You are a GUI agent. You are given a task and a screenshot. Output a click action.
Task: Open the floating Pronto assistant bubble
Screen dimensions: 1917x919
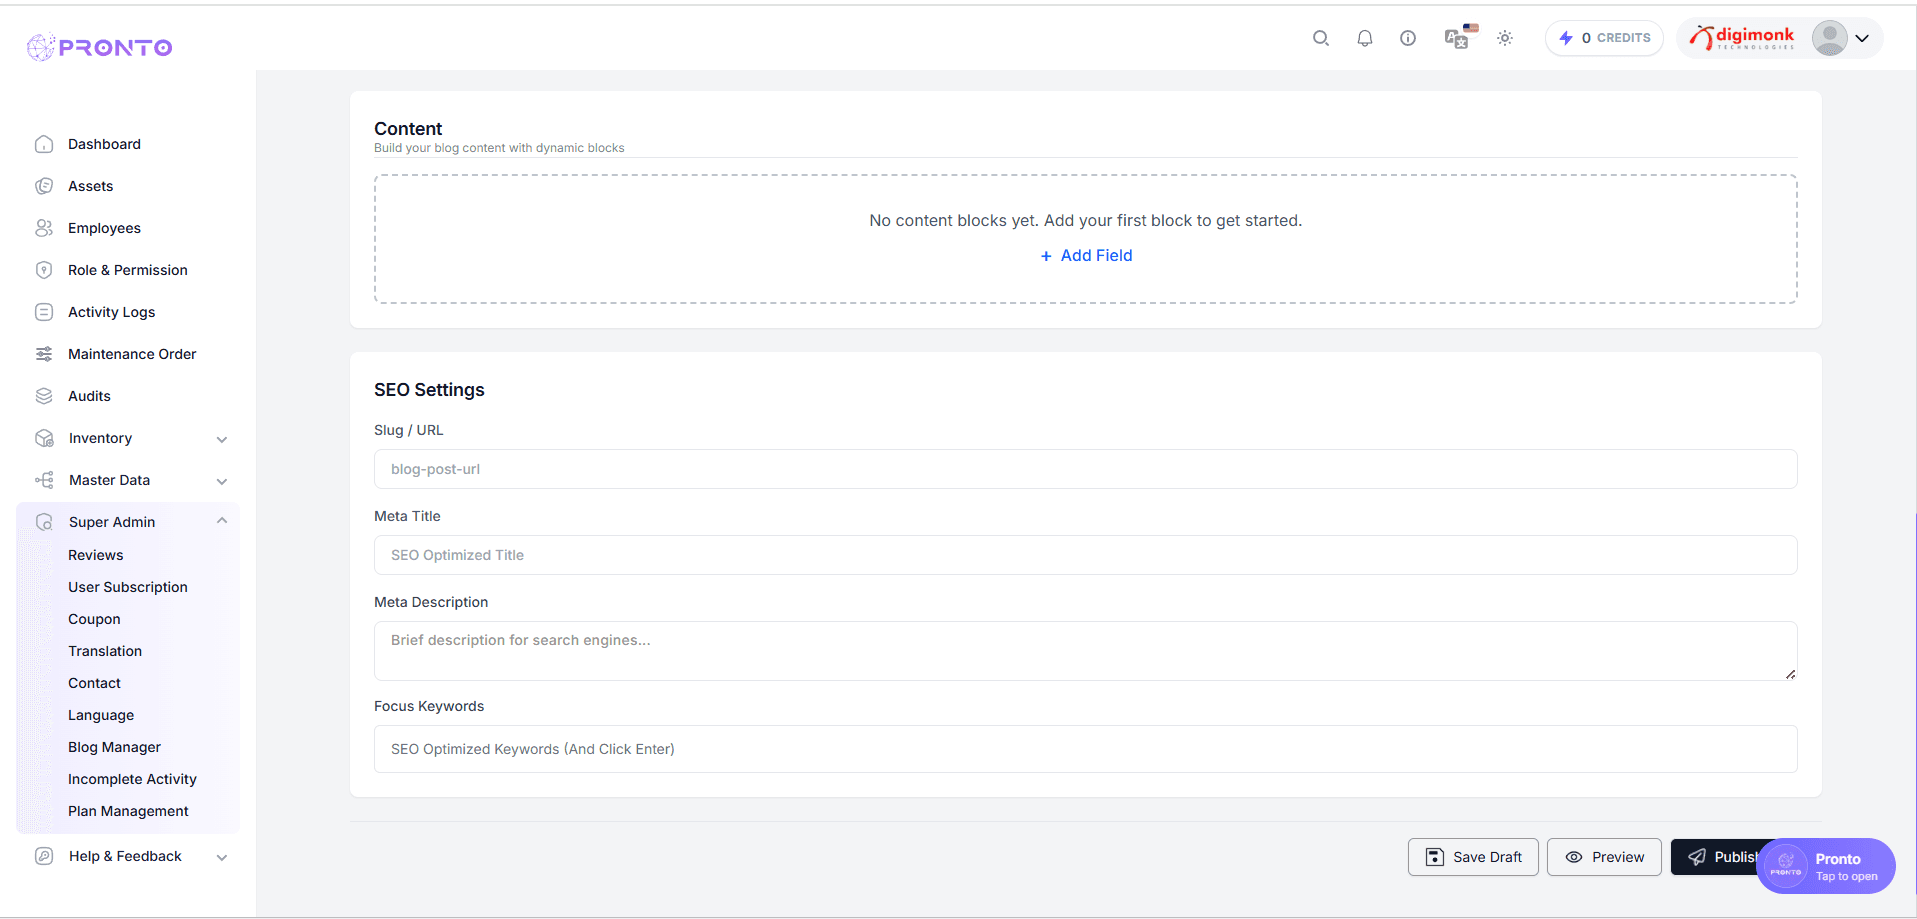(1825, 866)
